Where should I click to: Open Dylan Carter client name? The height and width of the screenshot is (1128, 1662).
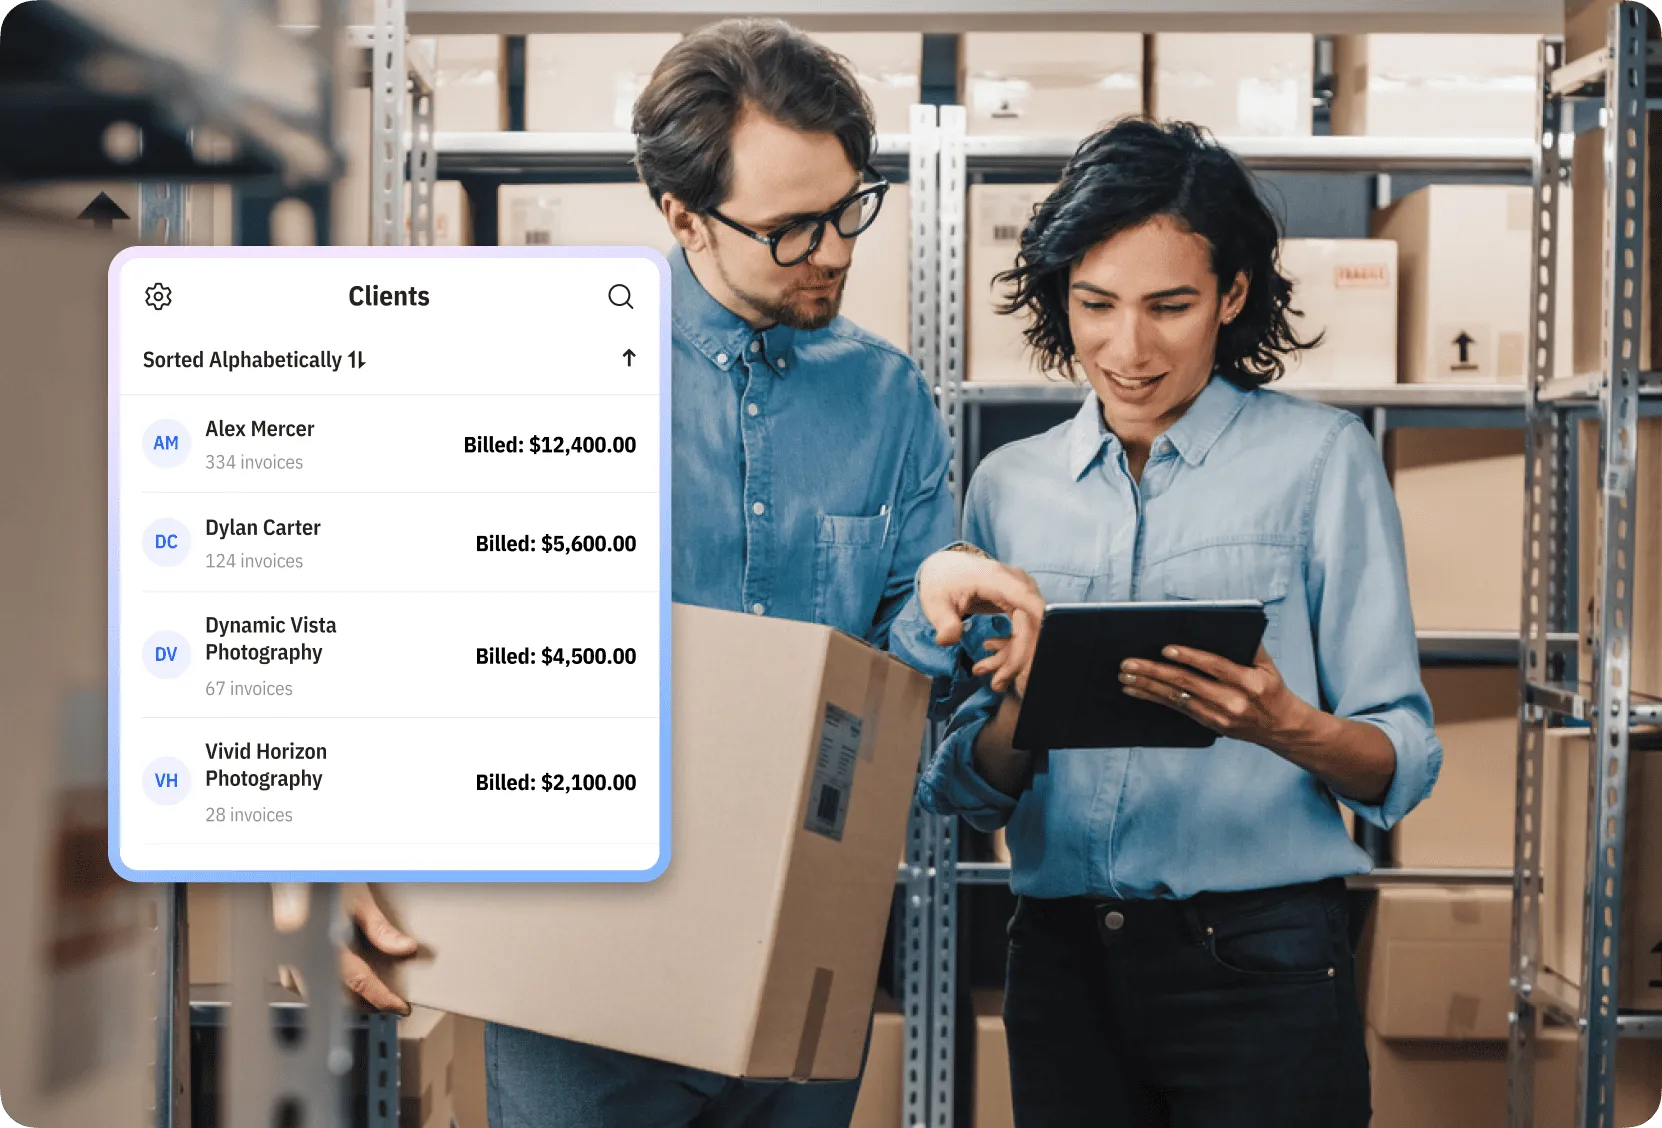(x=263, y=528)
